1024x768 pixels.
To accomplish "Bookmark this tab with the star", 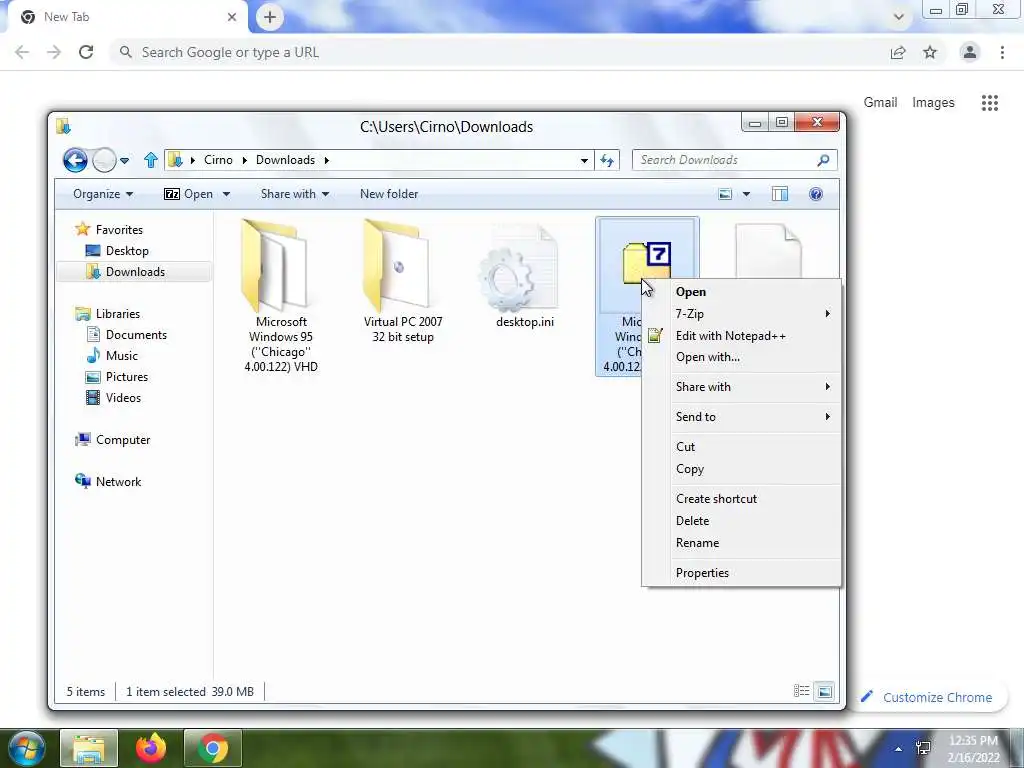I will point(930,52).
